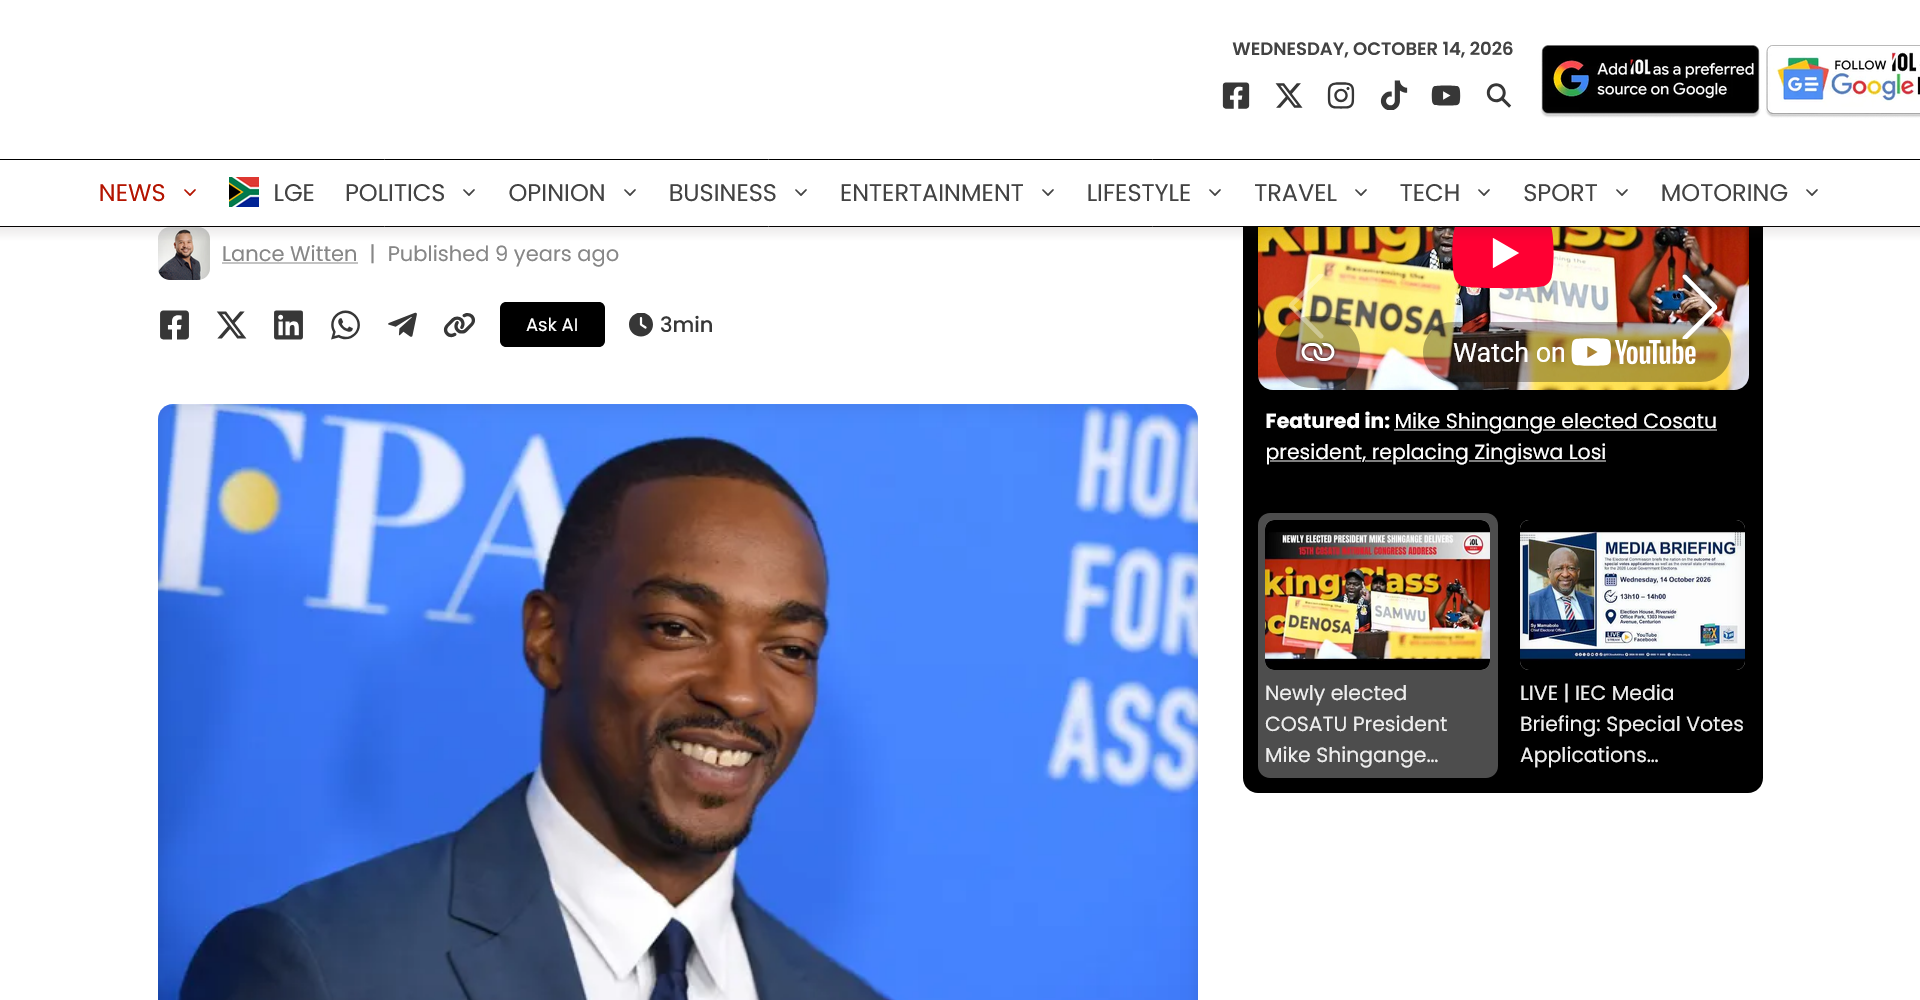Open the TRAVEL section
This screenshot has height=1000, width=1920.
coord(1295,193)
